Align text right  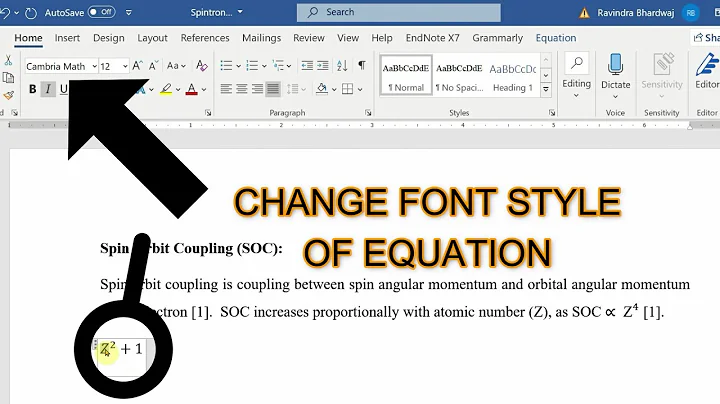257,89
